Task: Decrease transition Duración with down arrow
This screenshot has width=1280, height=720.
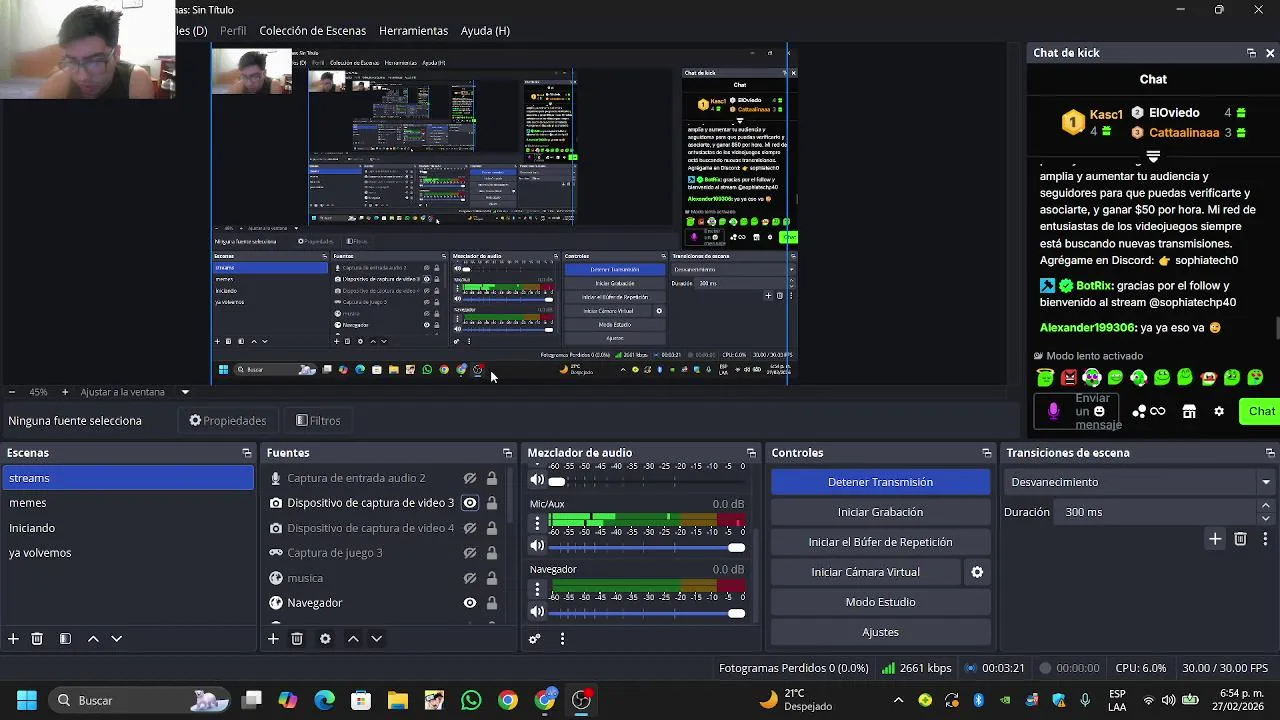Action: 1265,518
